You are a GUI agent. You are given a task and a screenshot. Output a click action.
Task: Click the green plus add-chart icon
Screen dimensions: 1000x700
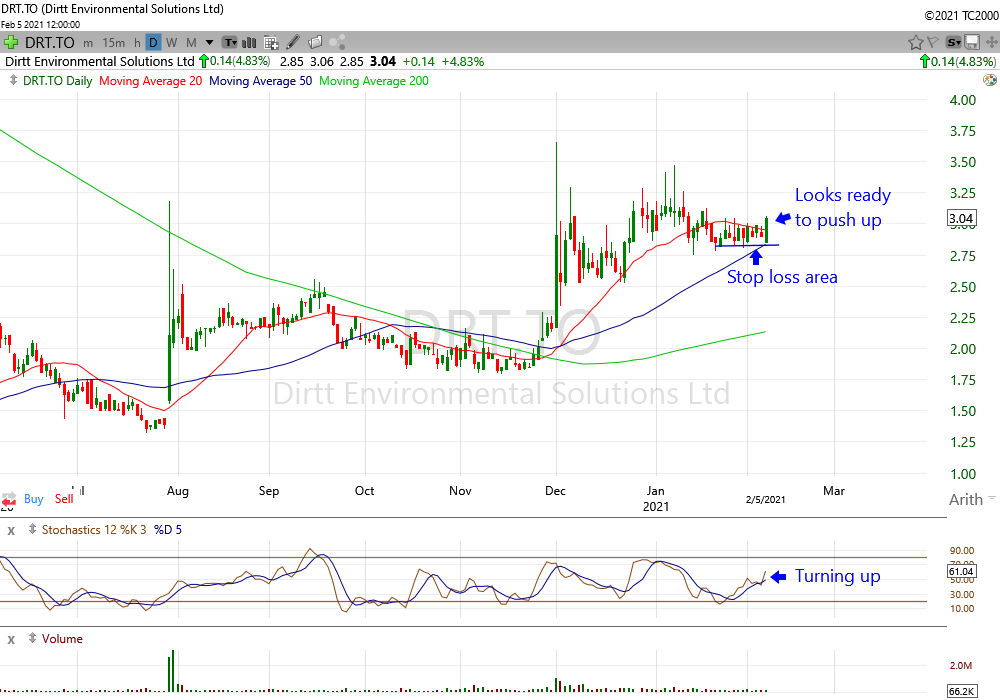click(11, 43)
